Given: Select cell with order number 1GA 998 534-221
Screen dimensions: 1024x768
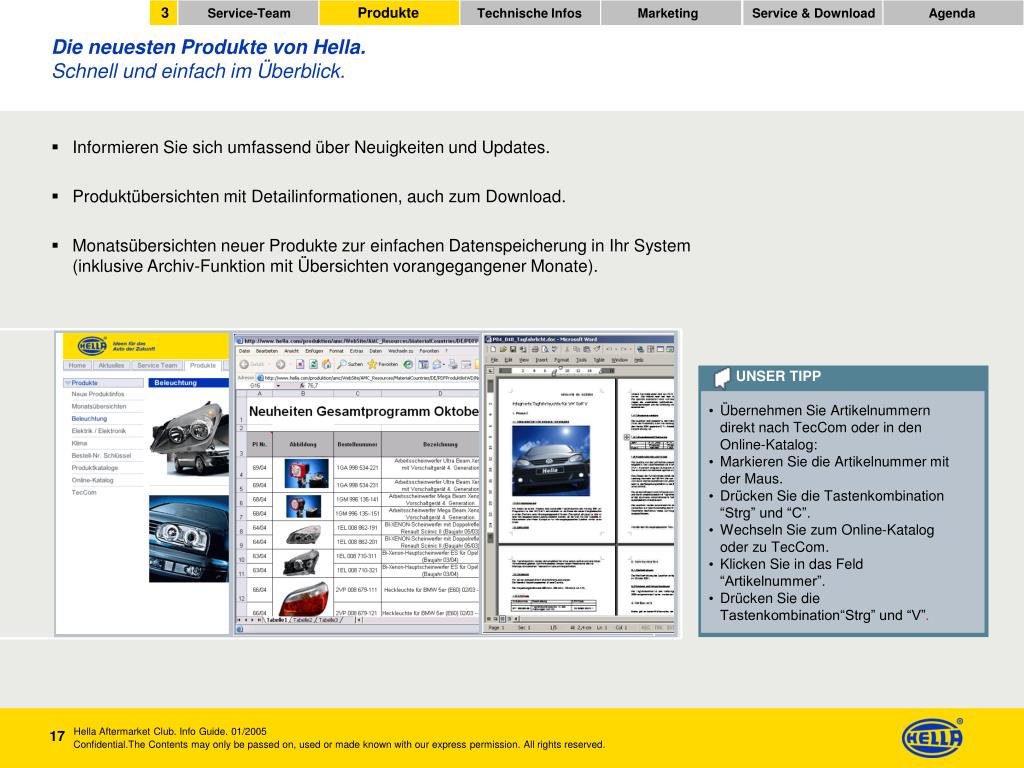Looking at the screenshot, I should click(357, 468).
